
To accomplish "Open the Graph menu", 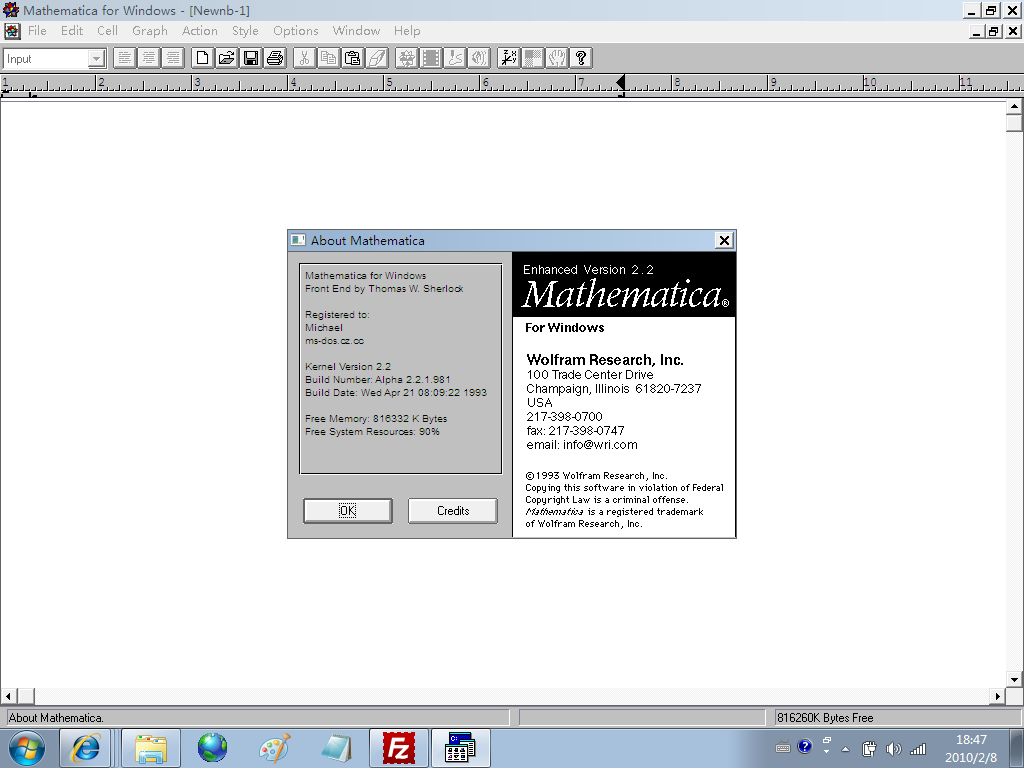I will [150, 31].
